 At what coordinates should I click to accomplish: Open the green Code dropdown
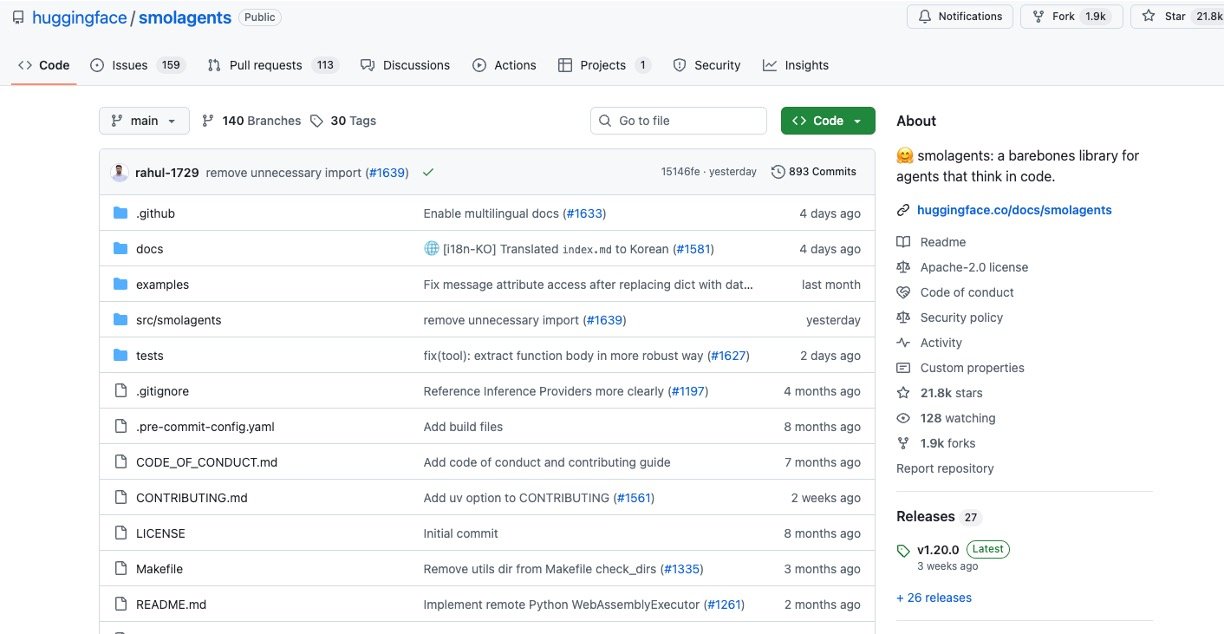click(x=827, y=121)
